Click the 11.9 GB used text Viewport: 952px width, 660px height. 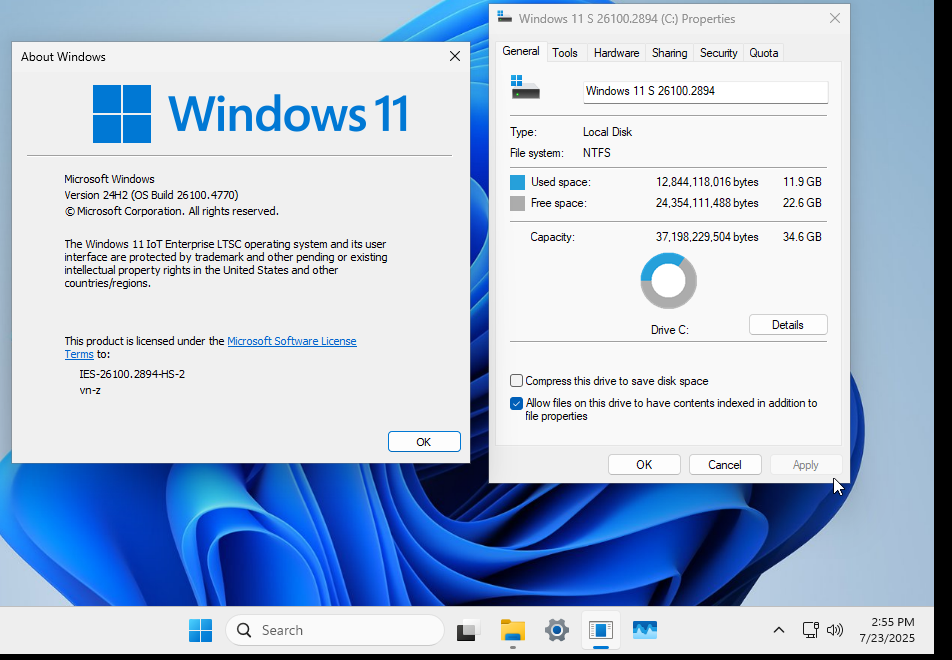coord(802,182)
